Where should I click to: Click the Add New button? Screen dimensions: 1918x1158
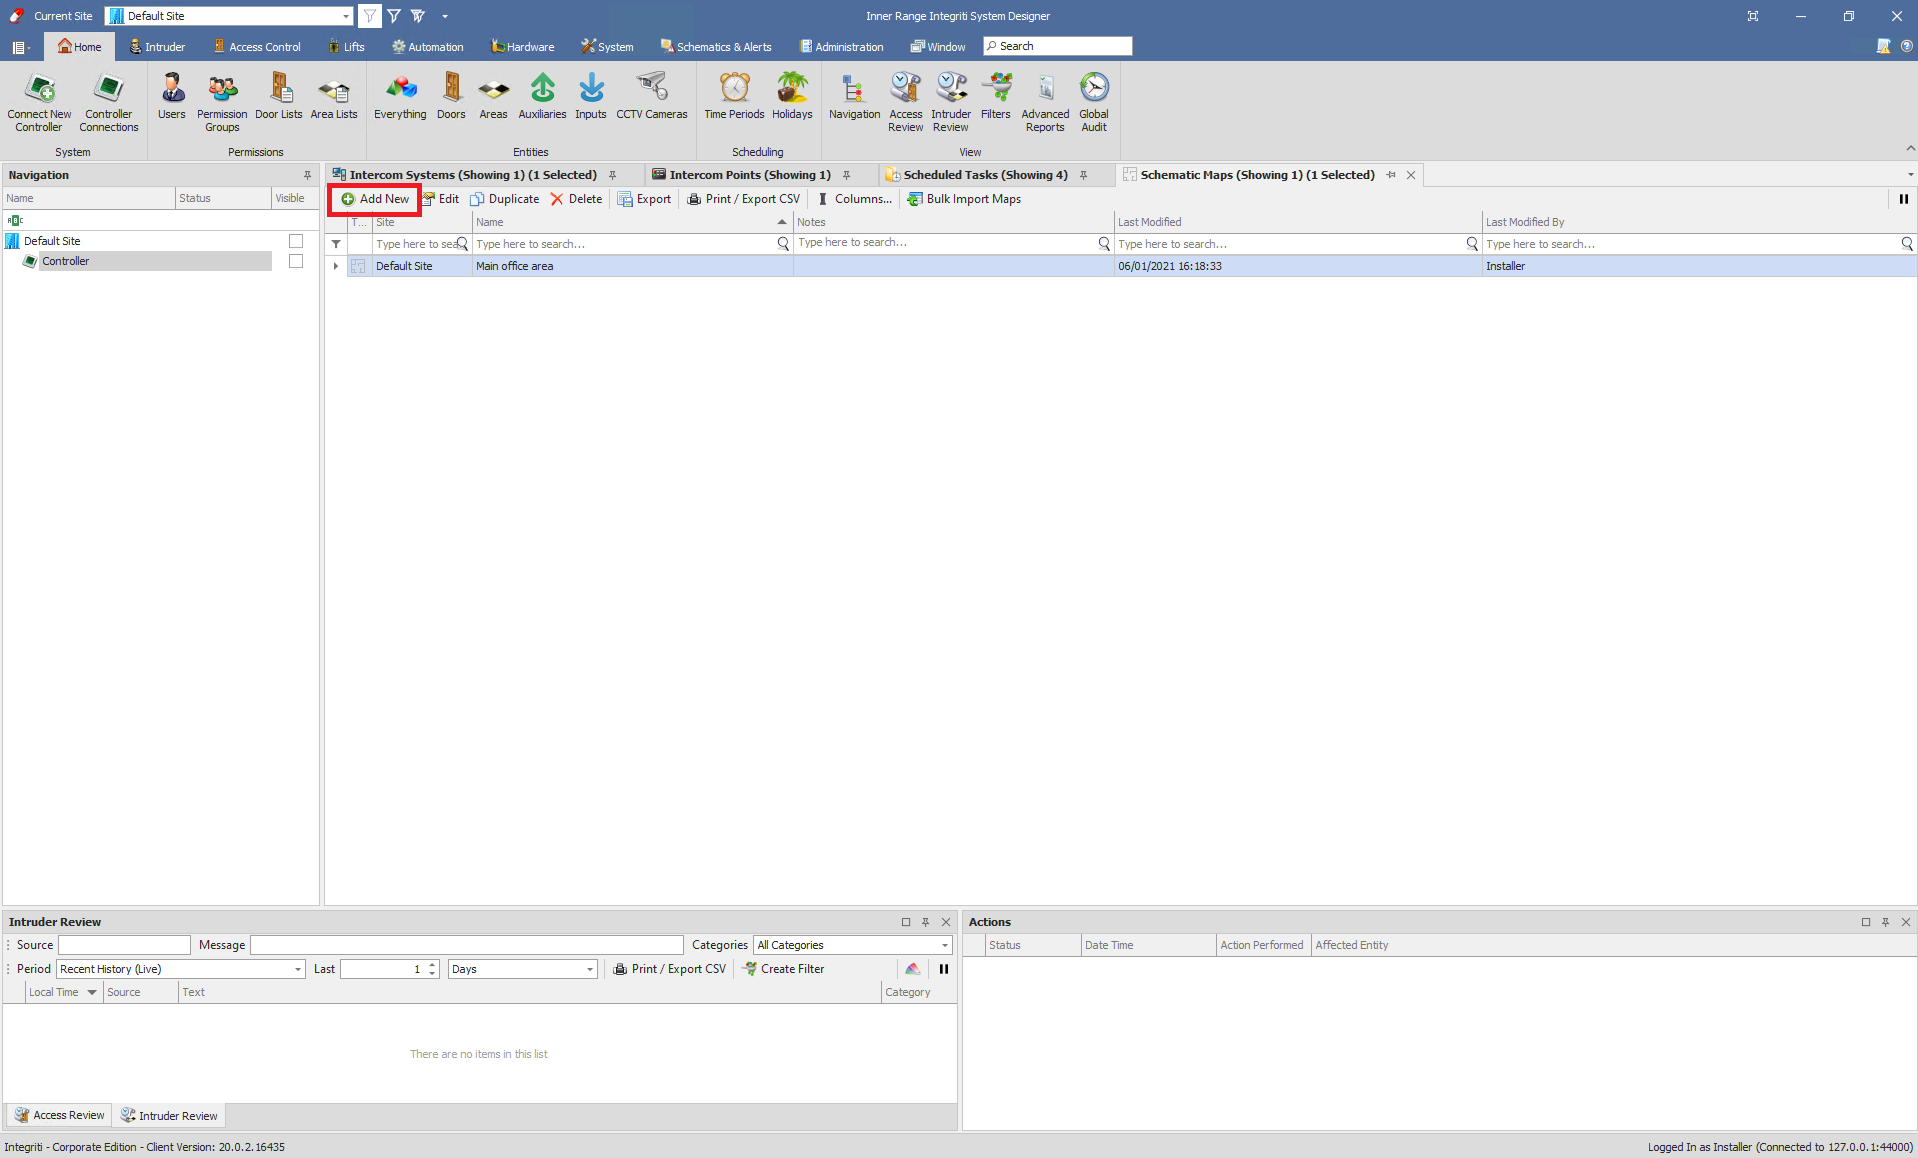[375, 199]
